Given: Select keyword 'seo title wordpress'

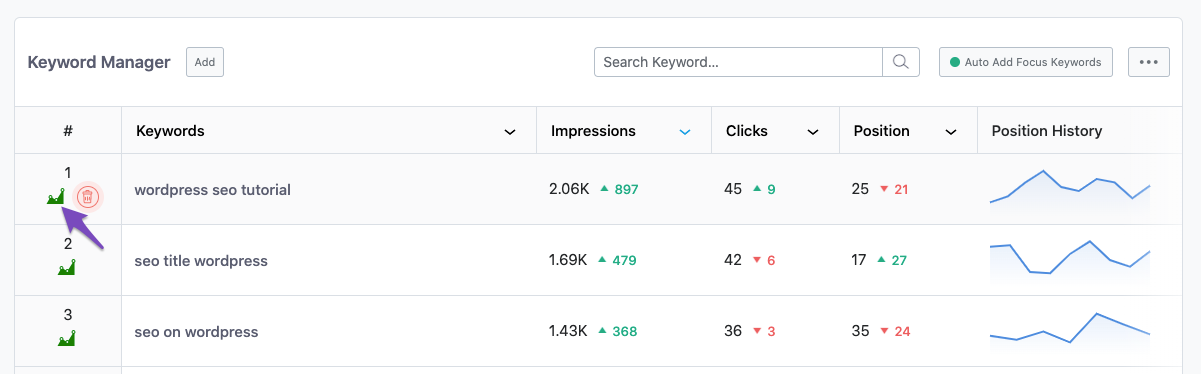Looking at the screenshot, I should [x=201, y=260].
